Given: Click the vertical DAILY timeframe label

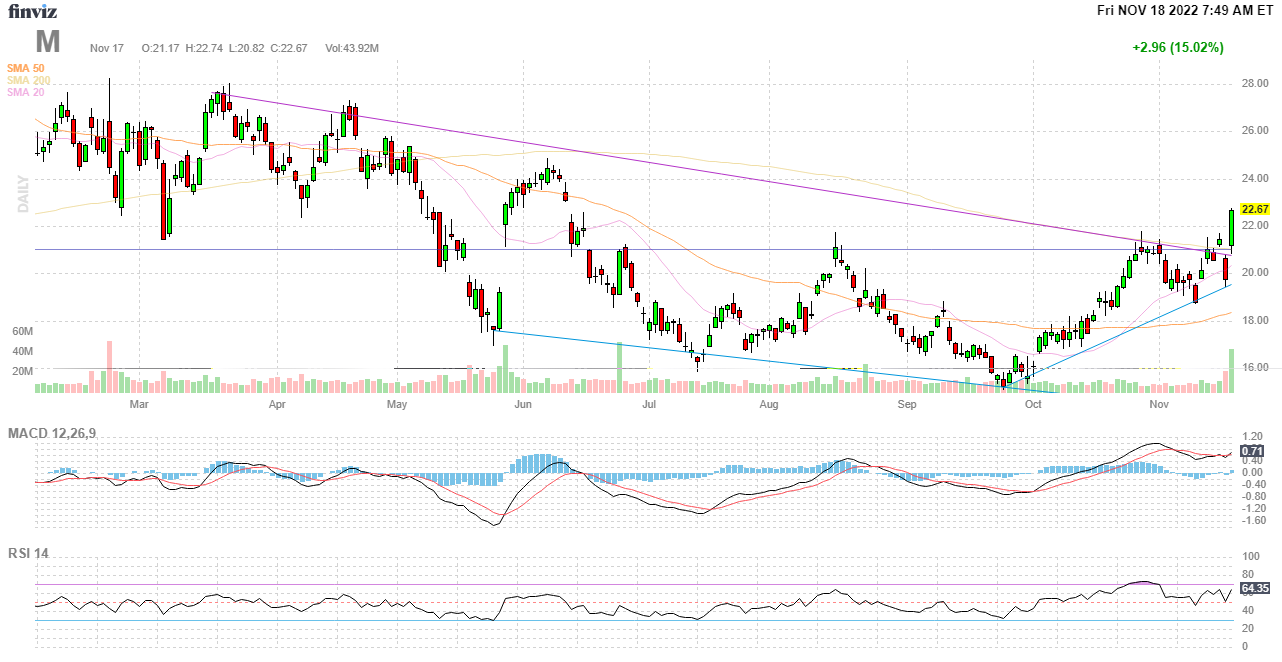Looking at the screenshot, I should [x=22, y=194].
